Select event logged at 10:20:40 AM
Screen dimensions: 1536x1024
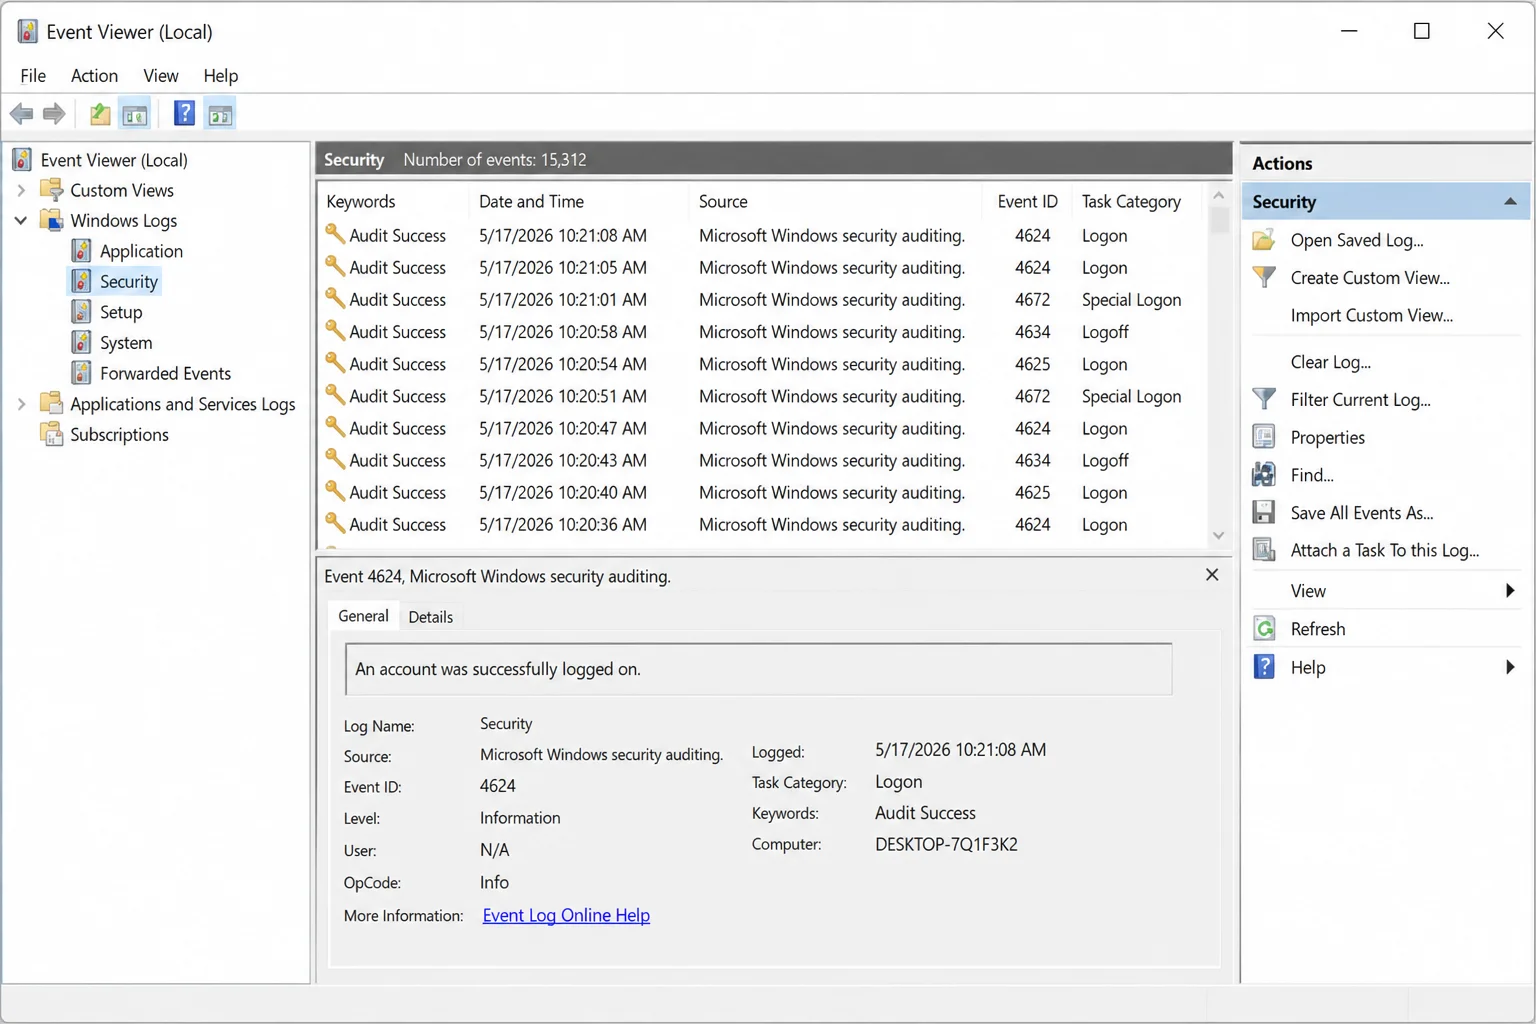tap(762, 492)
